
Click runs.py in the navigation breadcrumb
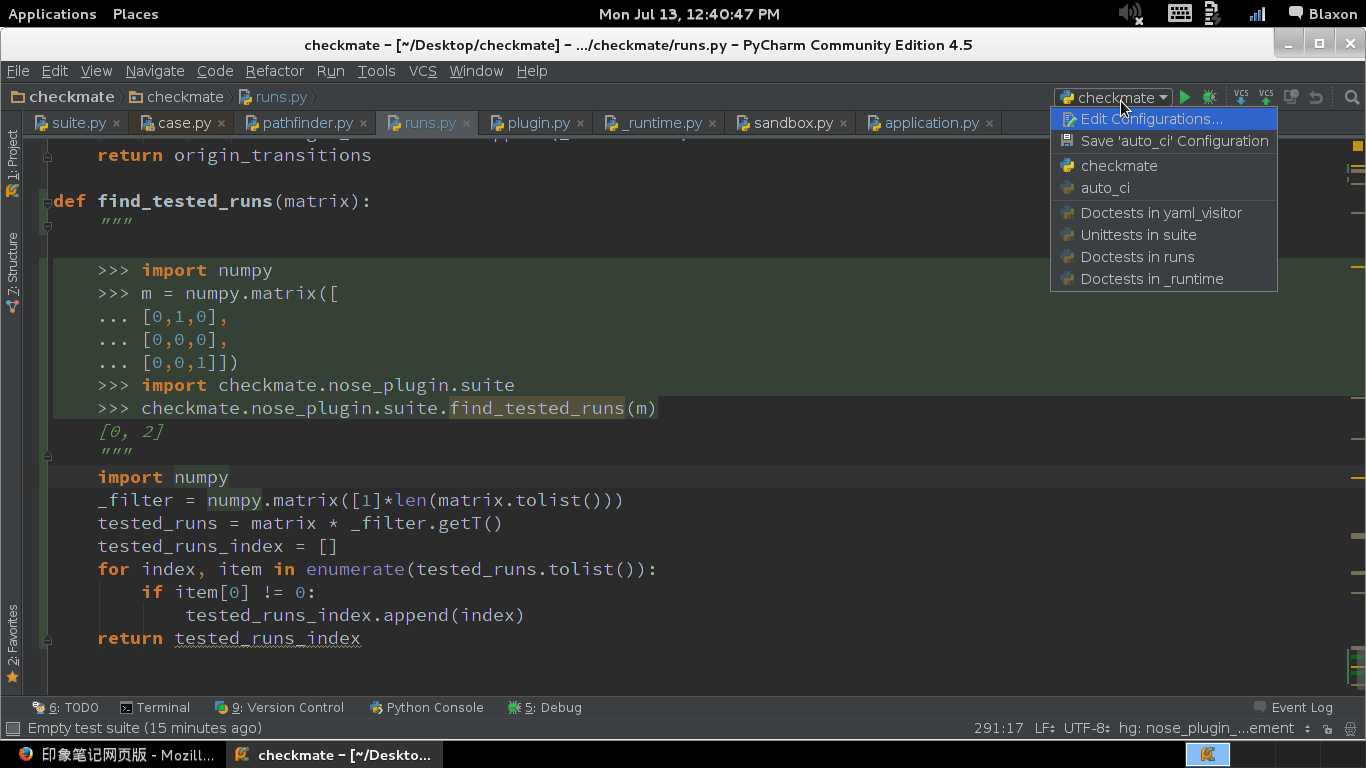point(272,97)
